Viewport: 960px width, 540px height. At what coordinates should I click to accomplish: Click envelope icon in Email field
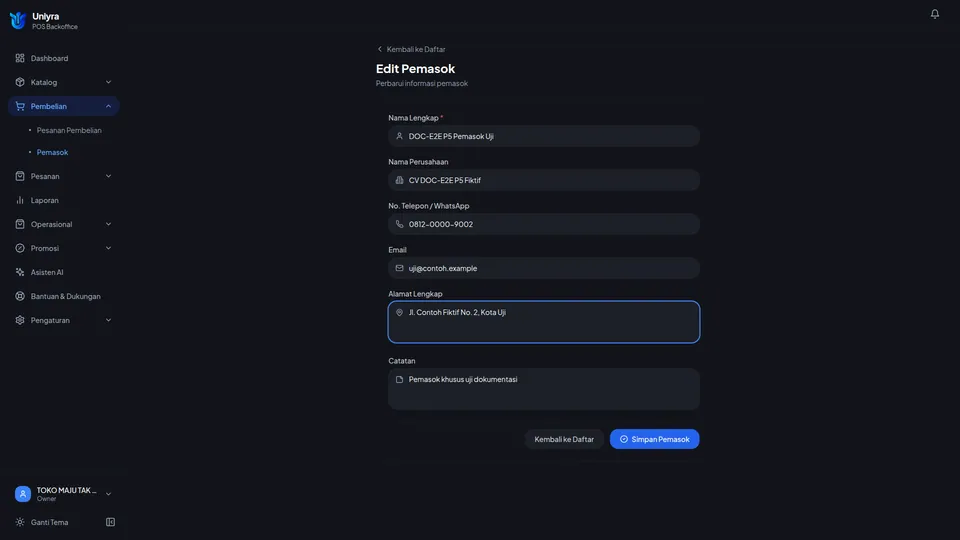pyautogui.click(x=399, y=268)
